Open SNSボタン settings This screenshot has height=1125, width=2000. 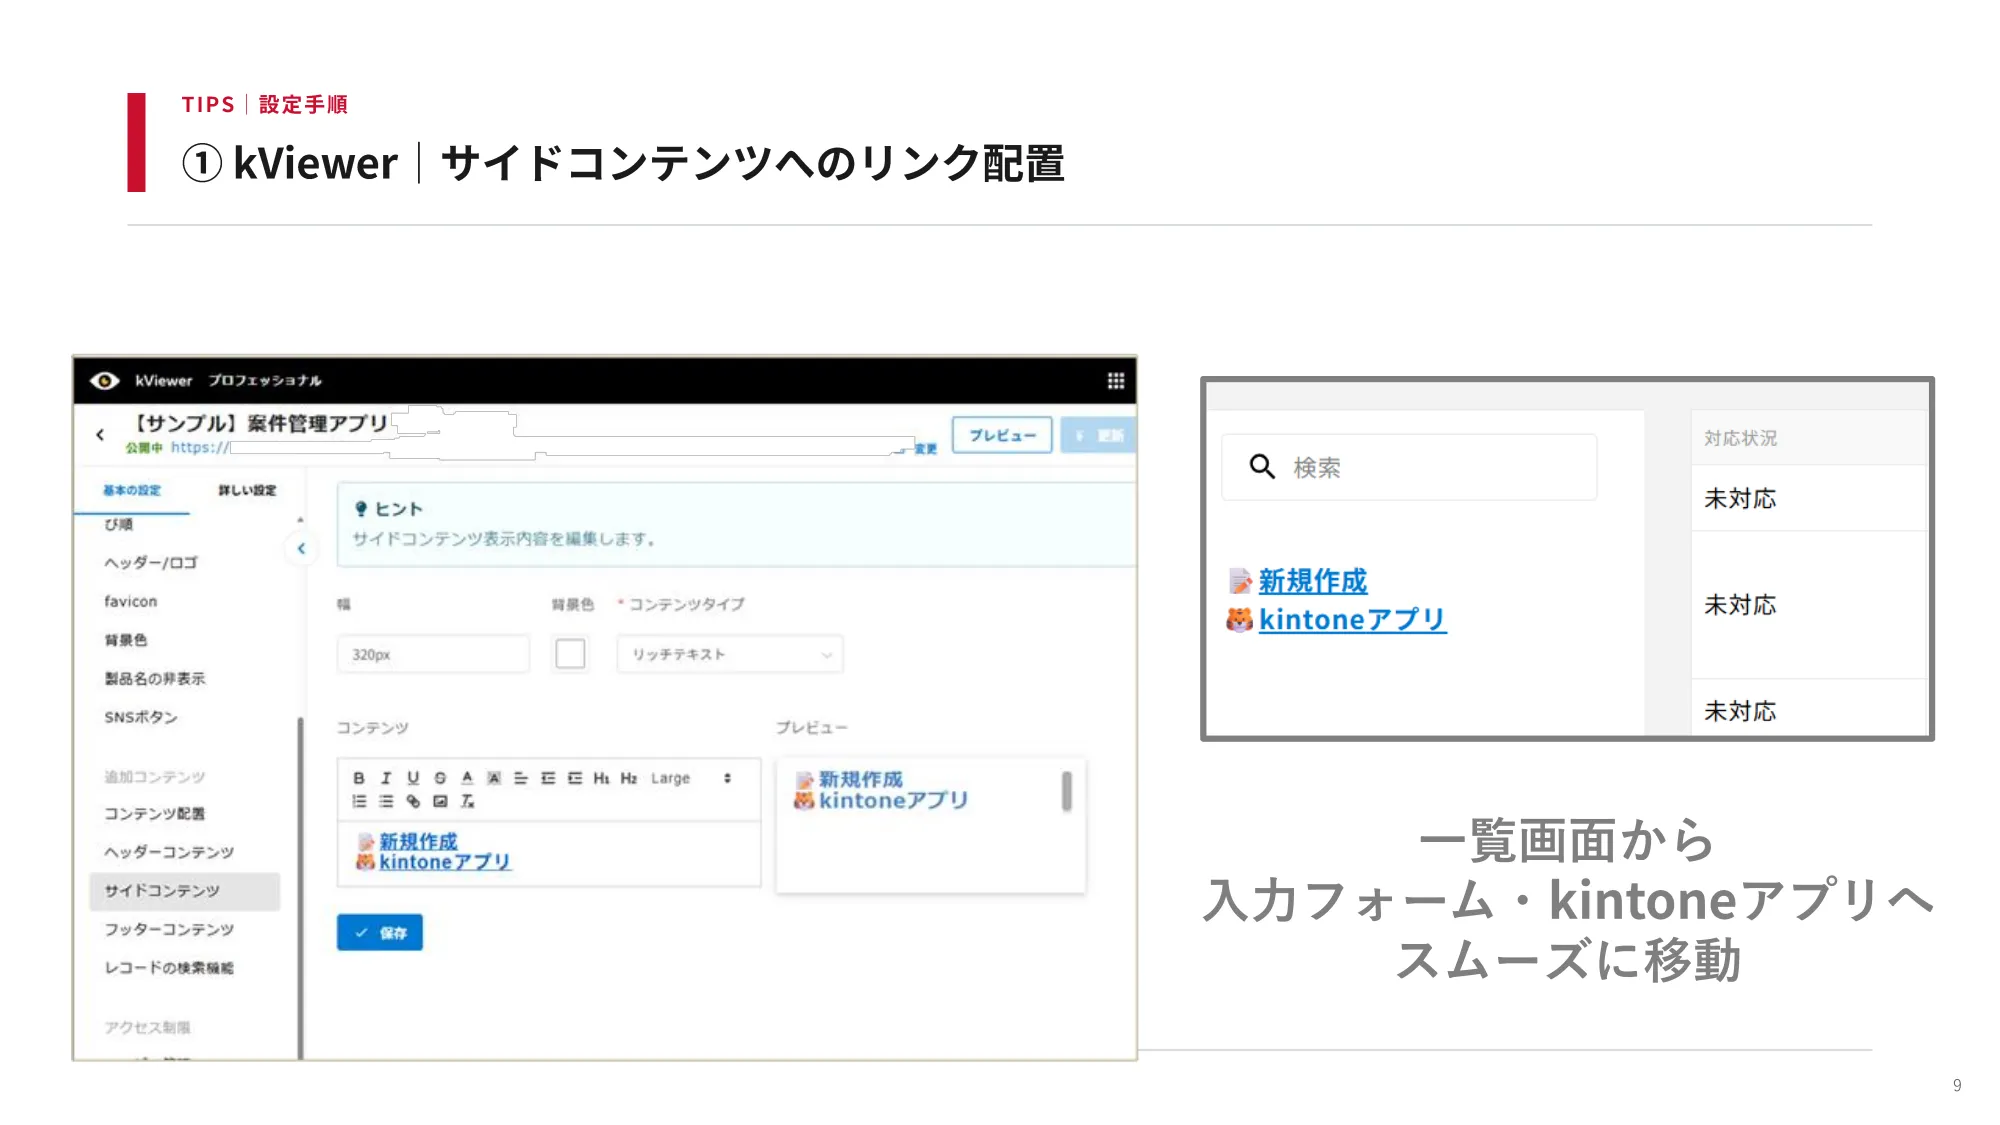click(x=141, y=717)
